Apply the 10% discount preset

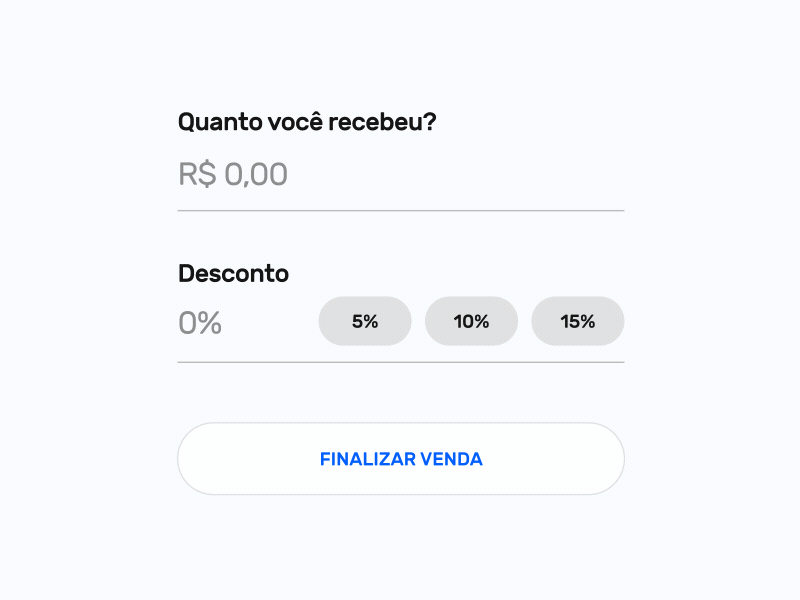click(471, 321)
